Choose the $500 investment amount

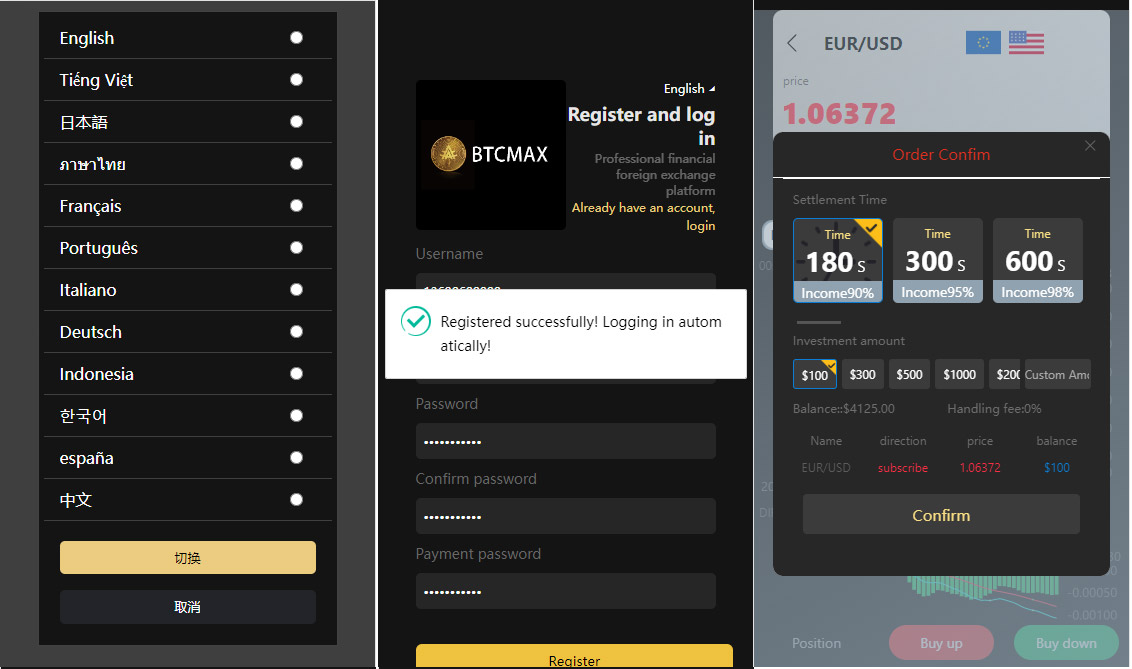910,375
